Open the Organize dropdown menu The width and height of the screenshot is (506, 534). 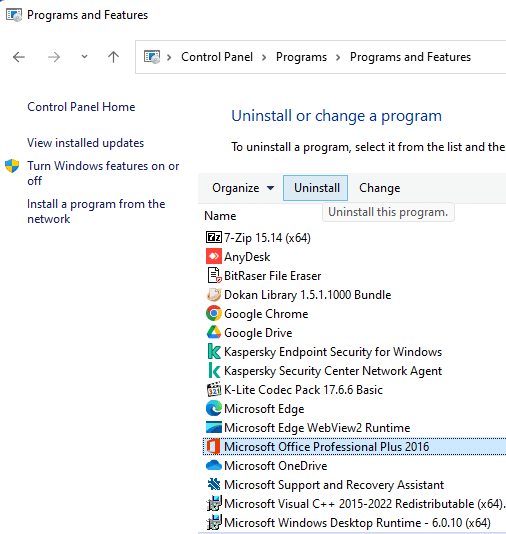[242, 188]
